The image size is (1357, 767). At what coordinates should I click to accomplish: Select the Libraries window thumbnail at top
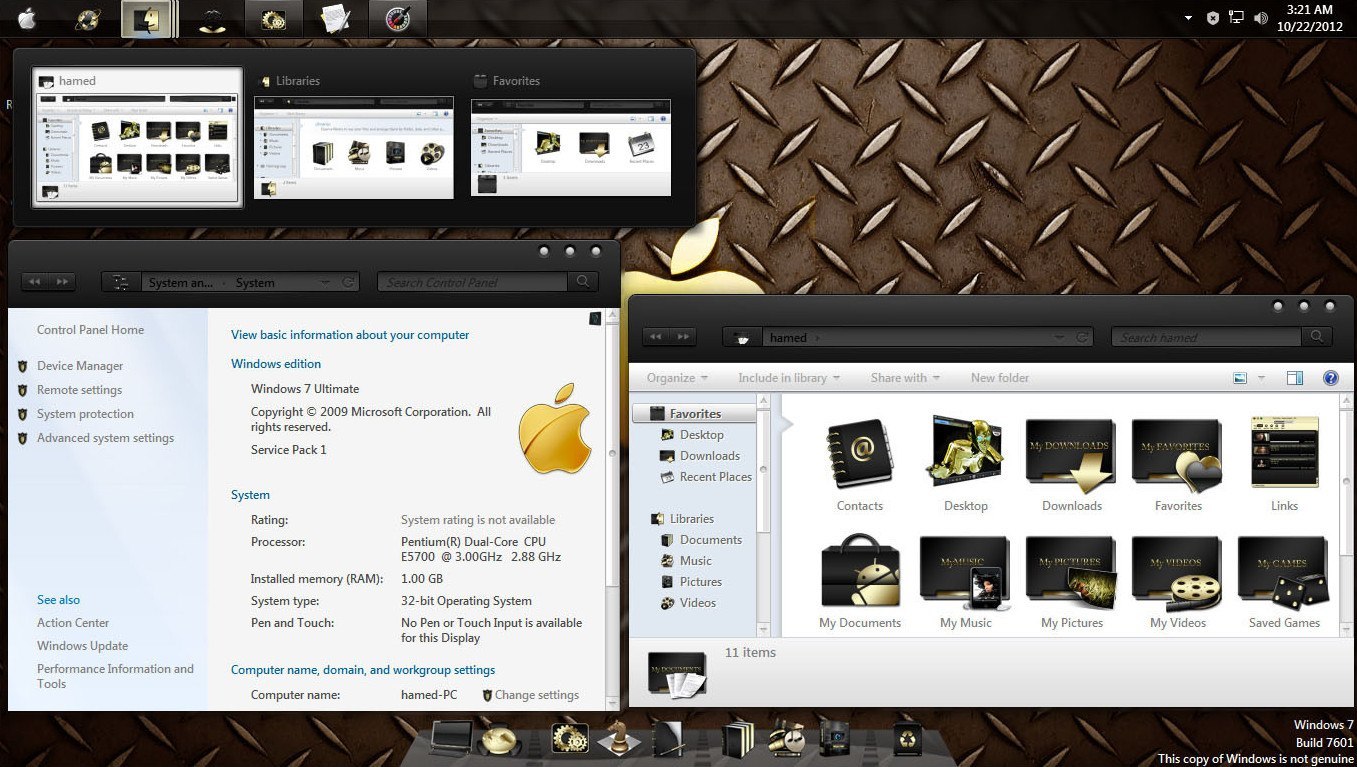353,146
